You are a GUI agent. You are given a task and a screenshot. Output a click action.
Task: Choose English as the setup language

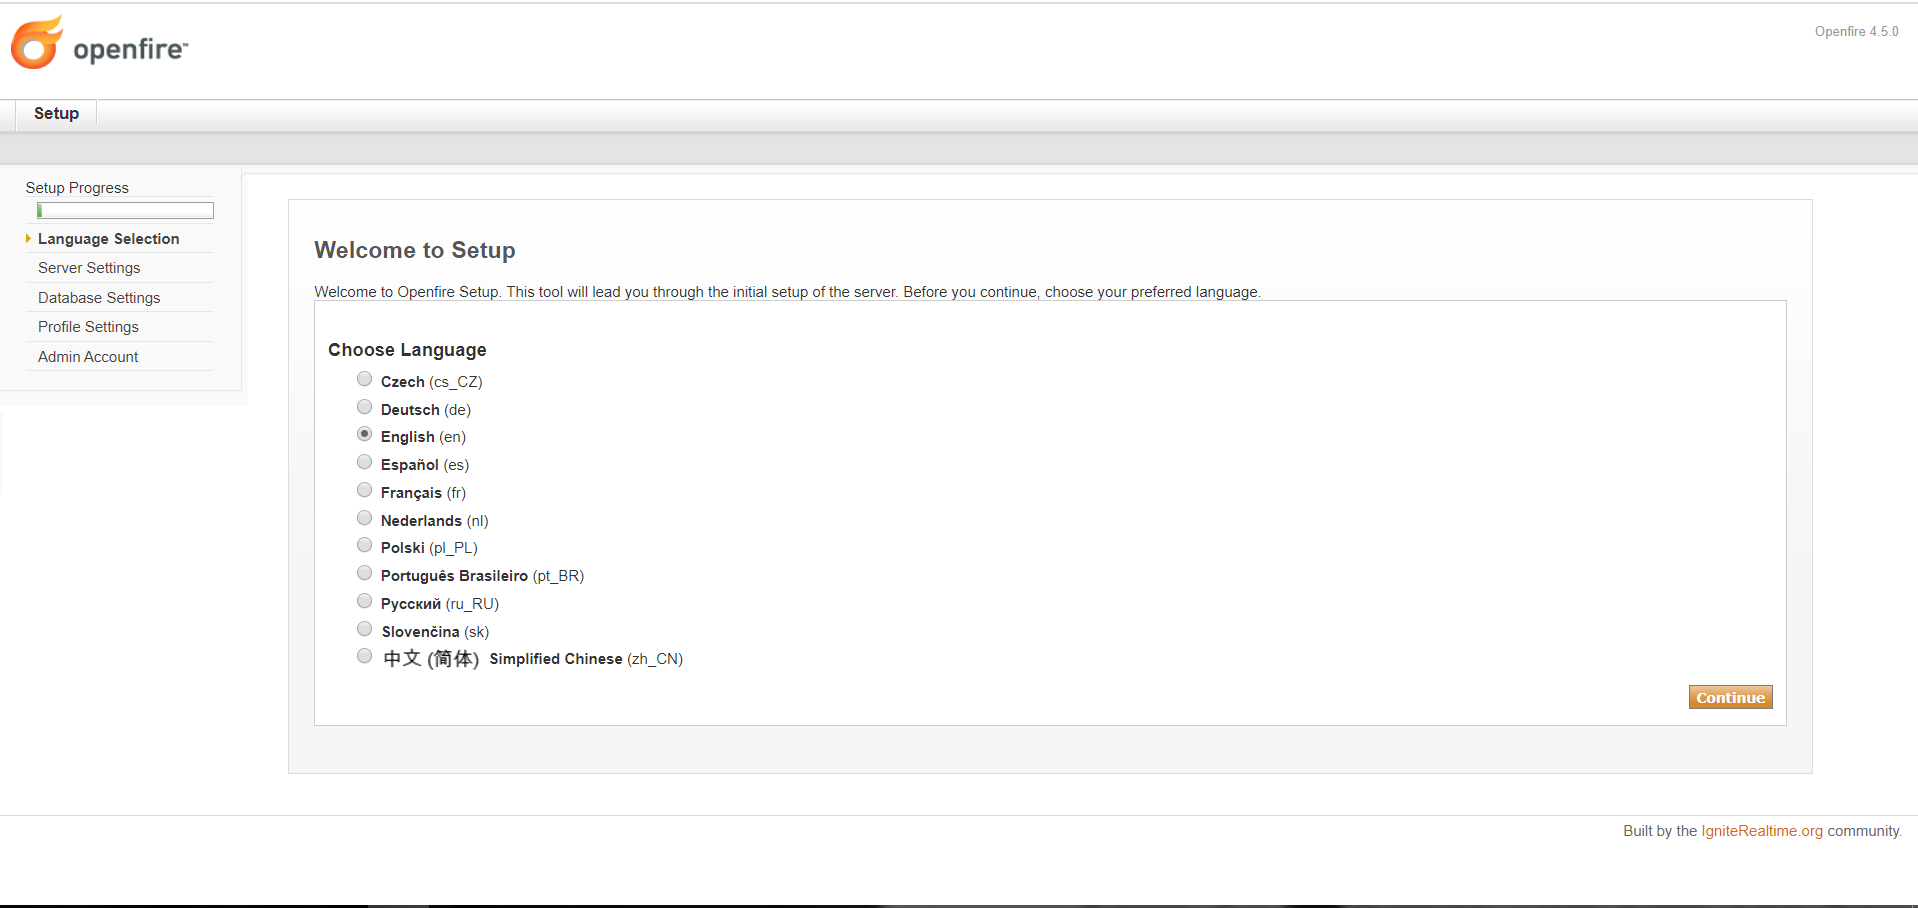365,434
